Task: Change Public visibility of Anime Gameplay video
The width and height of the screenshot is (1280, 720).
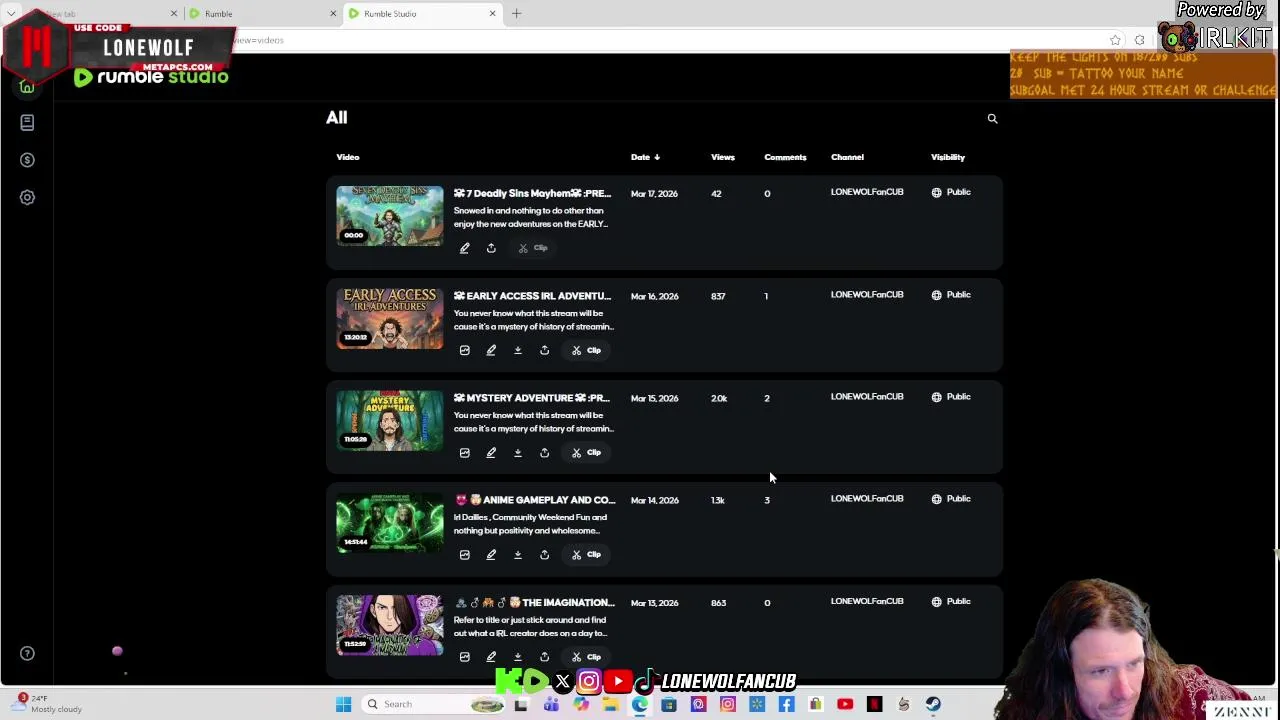Action: (951, 499)
